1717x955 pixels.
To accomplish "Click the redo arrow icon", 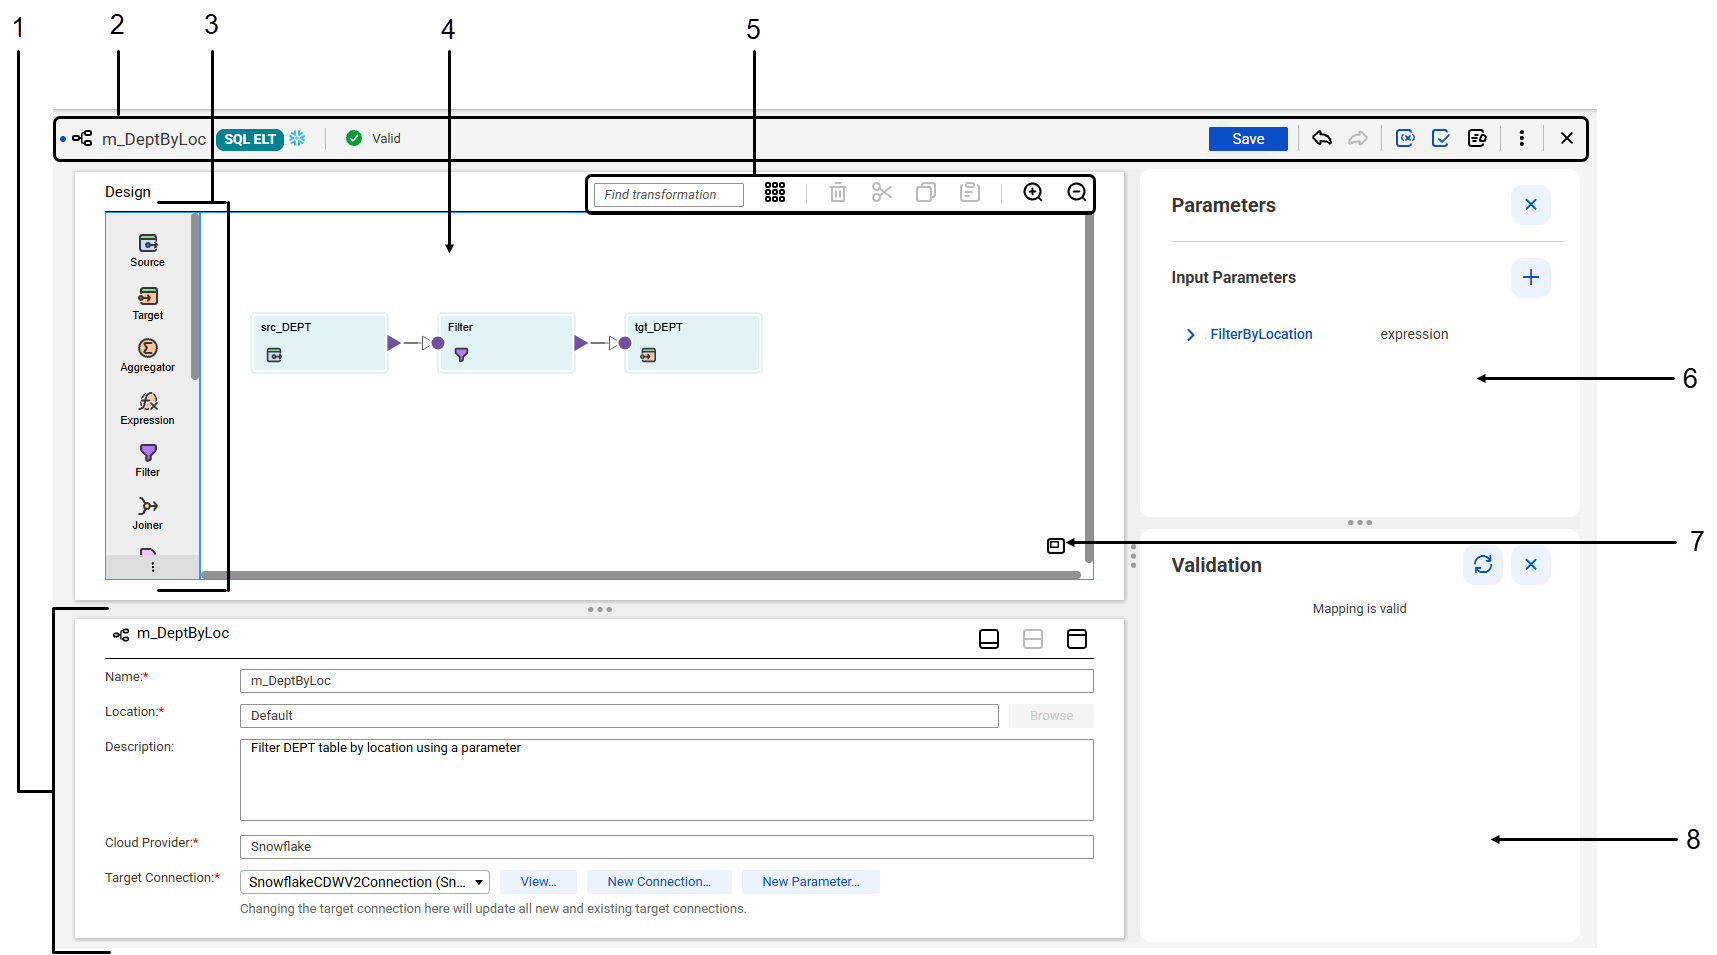I will click(1358, 138).
